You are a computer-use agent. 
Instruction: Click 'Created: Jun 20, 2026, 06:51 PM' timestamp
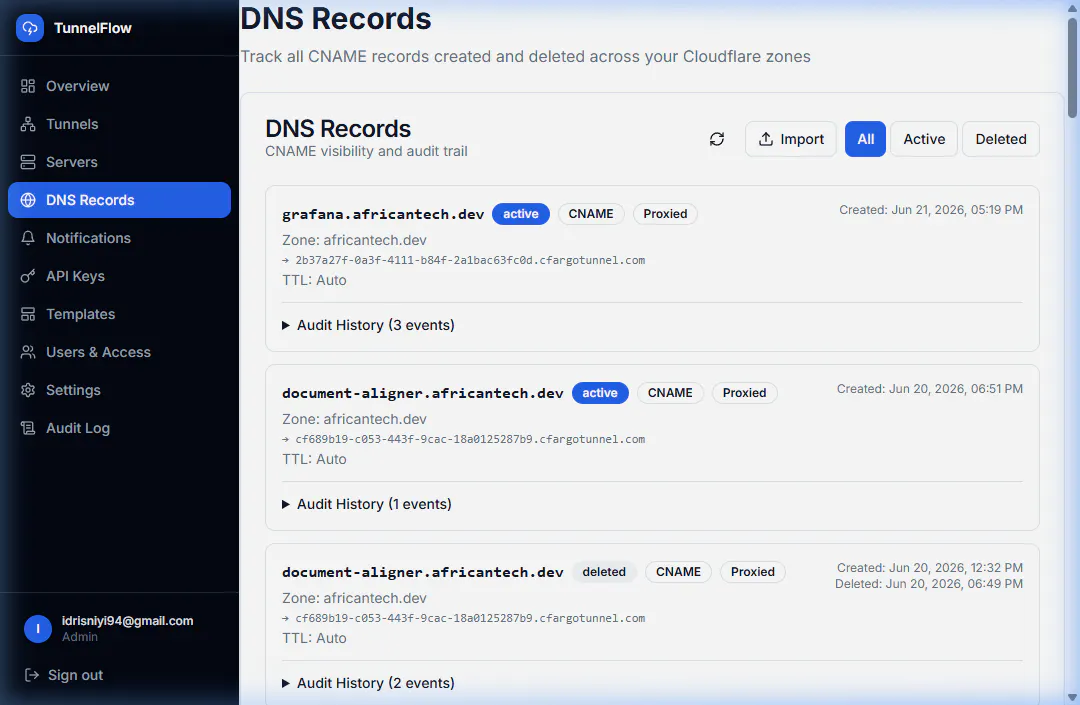pos(930,389)
